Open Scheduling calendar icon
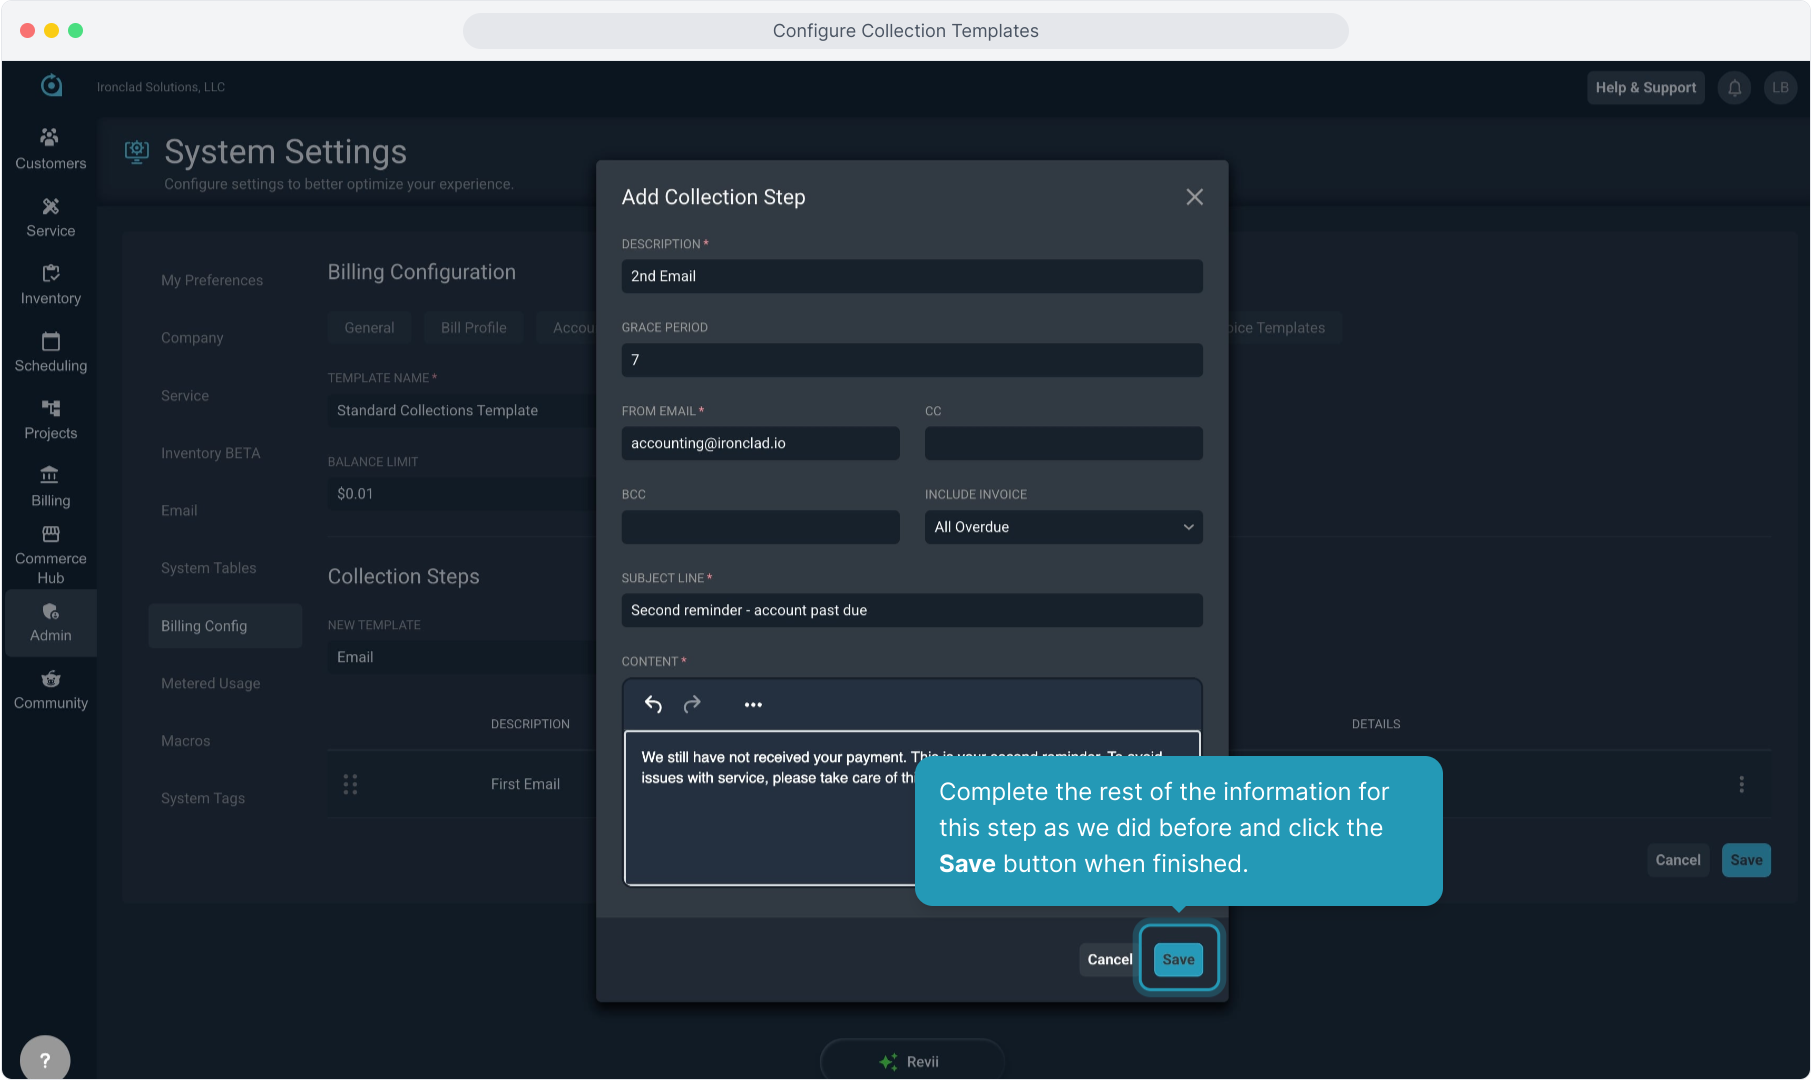Image resolution: width=1812 pixels, height=1080 pixels. coord(50,342)
